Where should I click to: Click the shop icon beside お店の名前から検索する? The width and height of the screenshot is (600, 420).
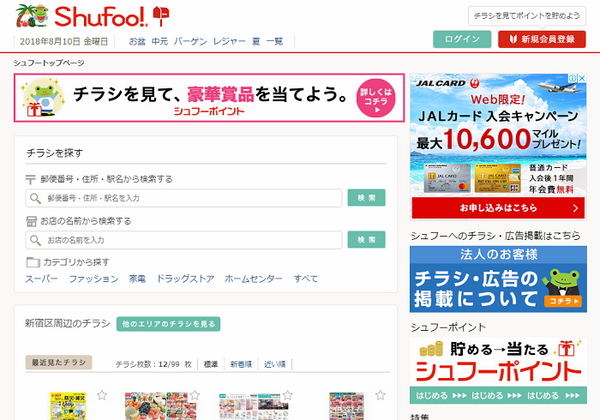click(x=31, y=221)
